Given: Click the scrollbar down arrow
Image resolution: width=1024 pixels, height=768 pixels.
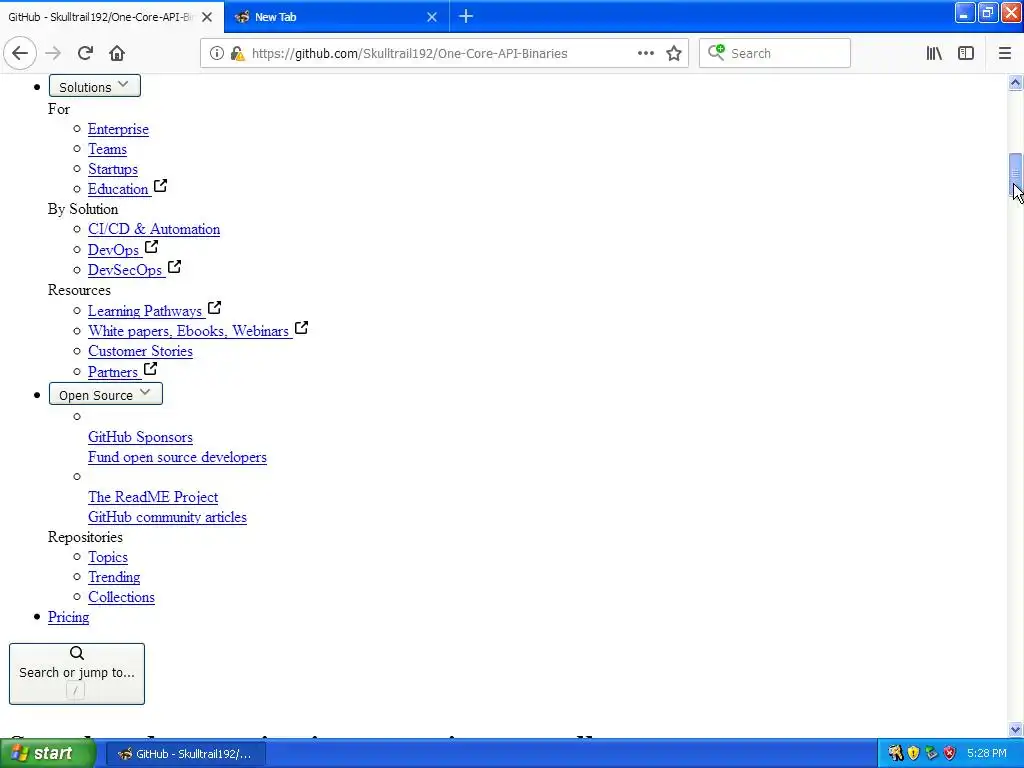Looking at the screenshot, I should [1015, 729].
